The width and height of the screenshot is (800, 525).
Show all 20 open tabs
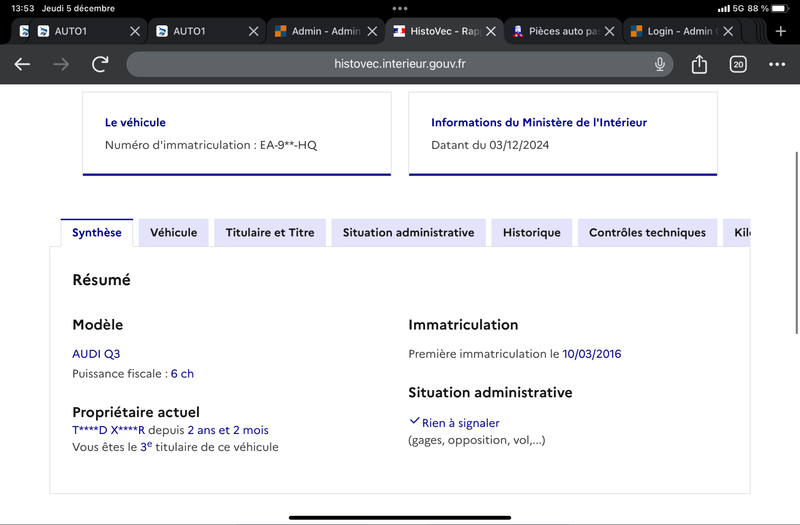(738, 64)
